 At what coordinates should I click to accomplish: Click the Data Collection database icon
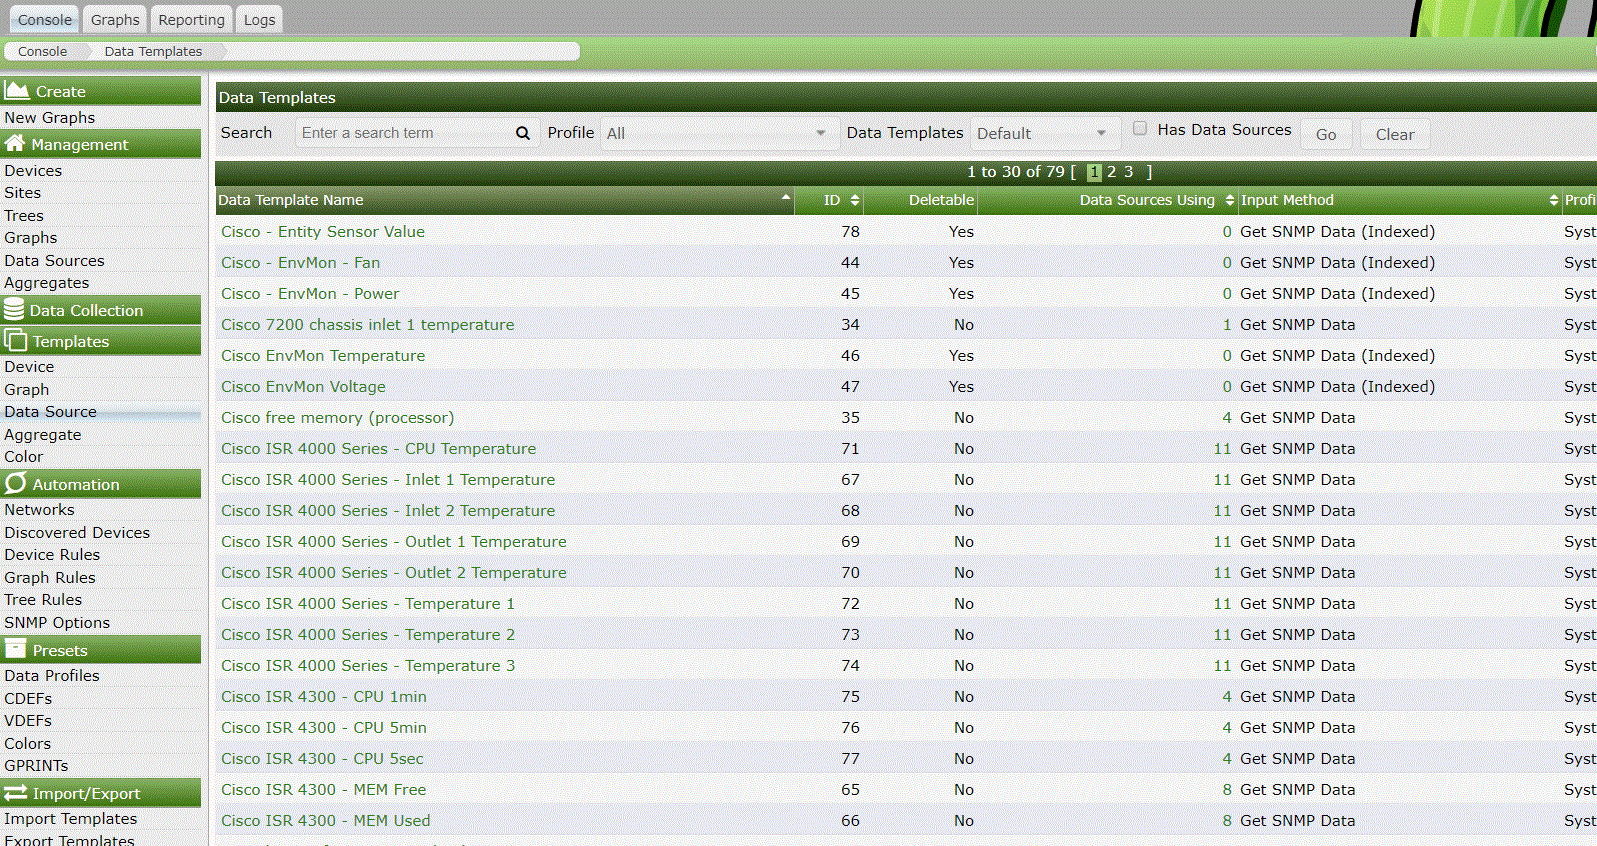point(14,310)
